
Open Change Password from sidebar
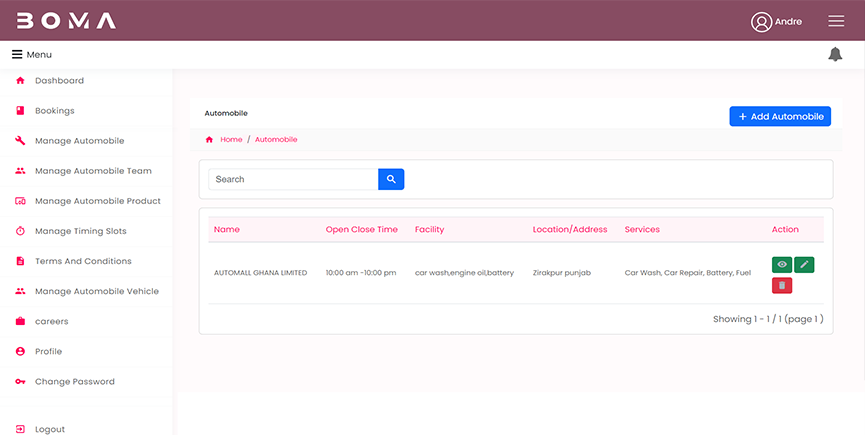74,382
